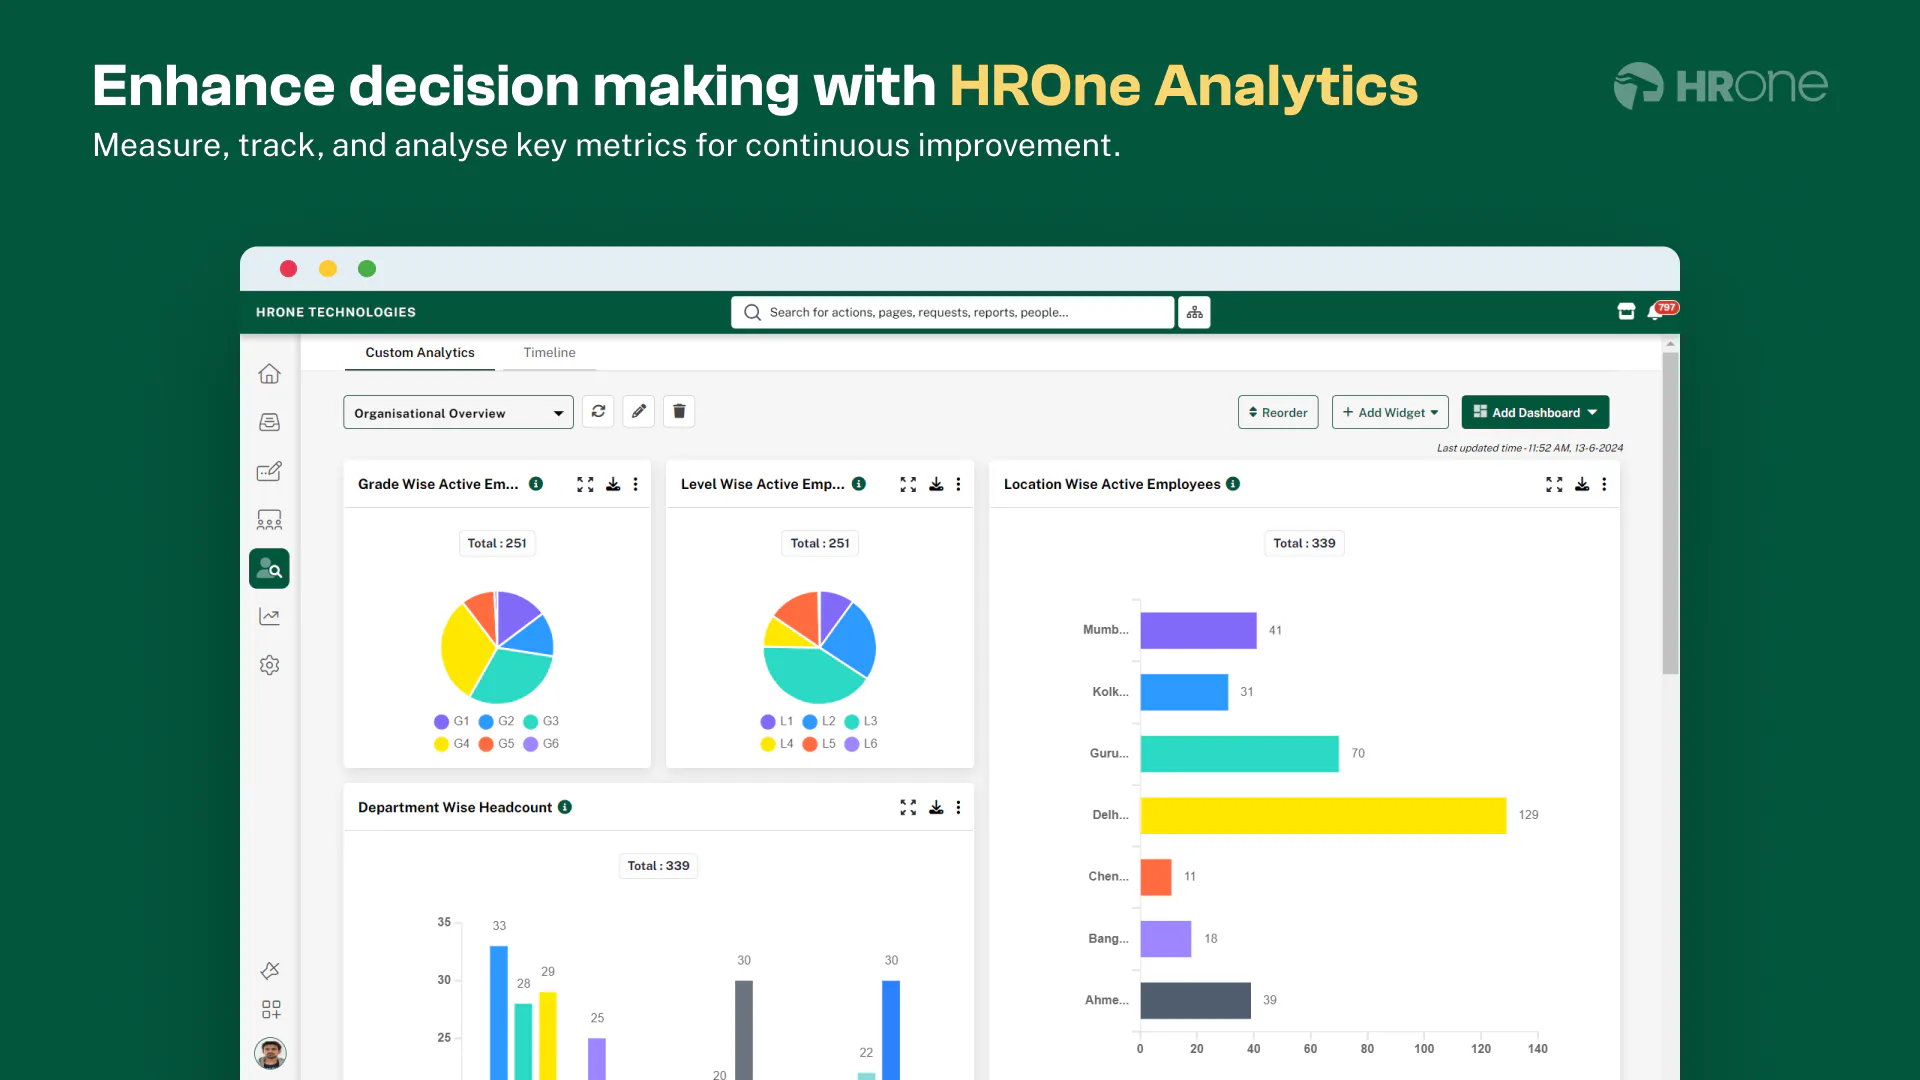Select the Home icon in sidebar
The image size is (1920, 1080).
pyautogui.click(x=269, y=373)
